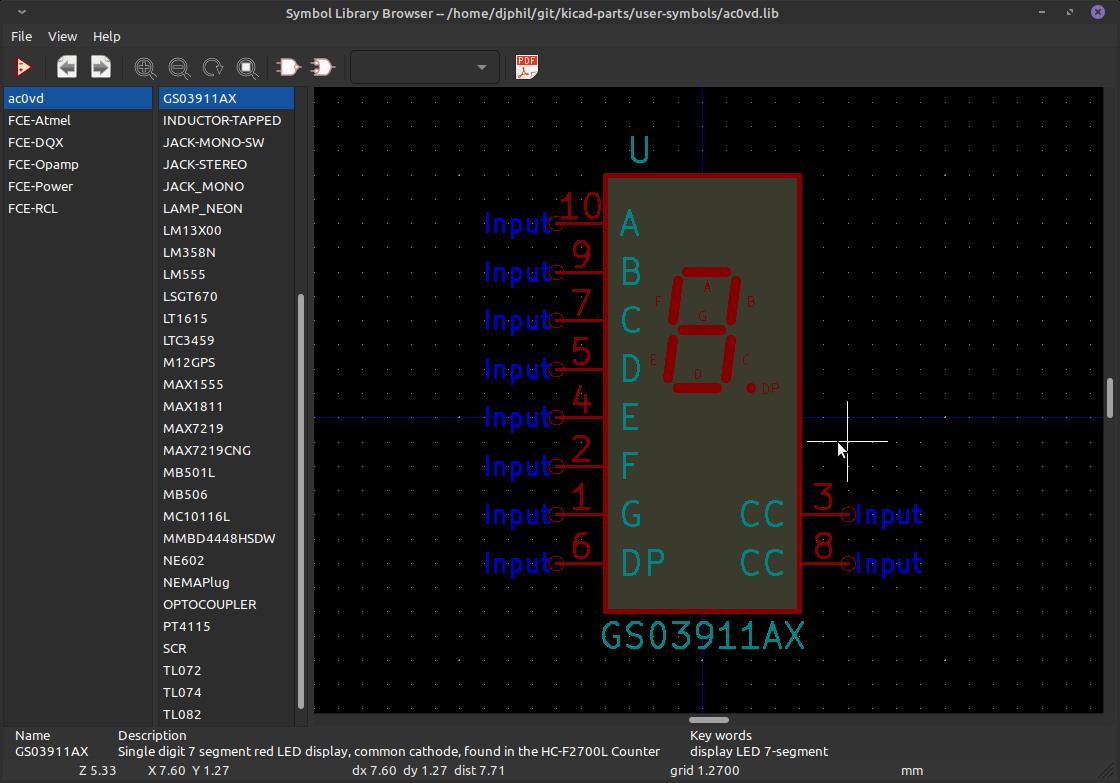
Task: Click the GS03911AX value label on canvas
Action: [702, 636]
